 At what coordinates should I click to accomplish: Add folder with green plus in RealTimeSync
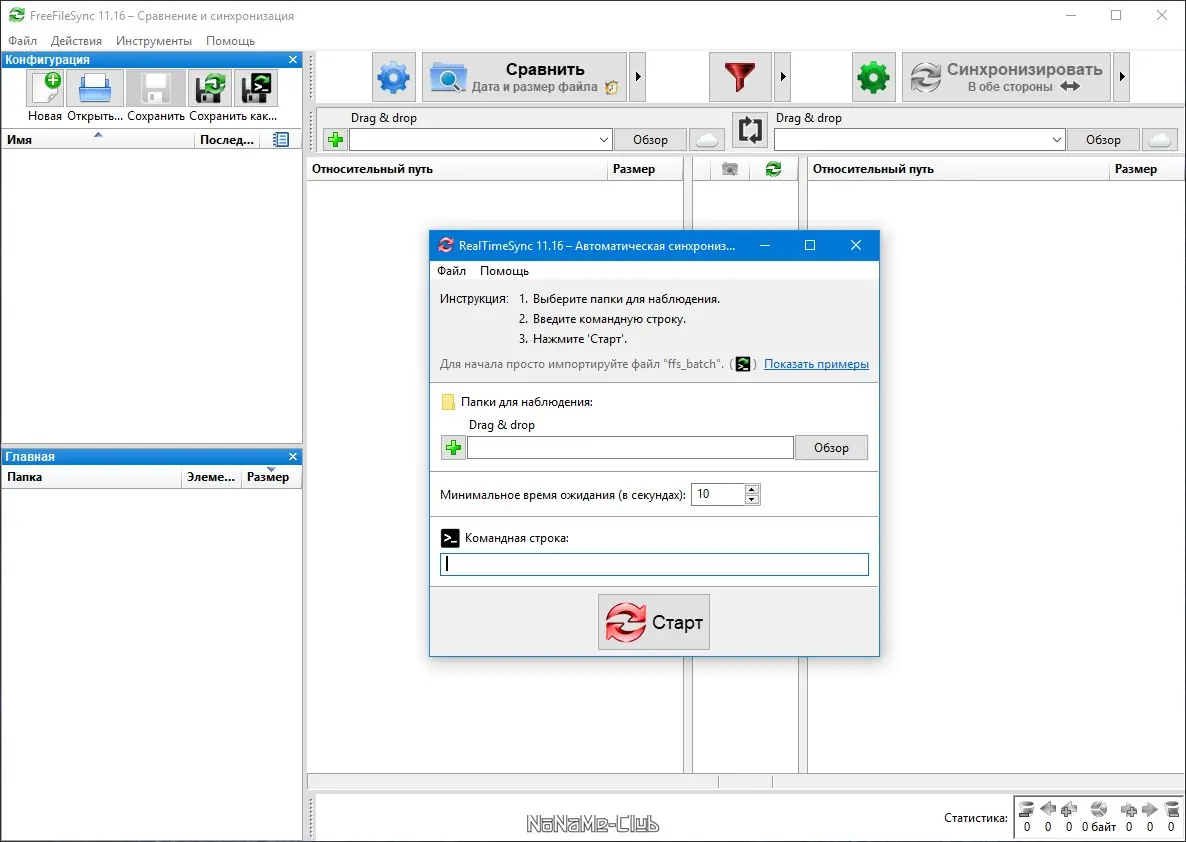coord(453,448)
